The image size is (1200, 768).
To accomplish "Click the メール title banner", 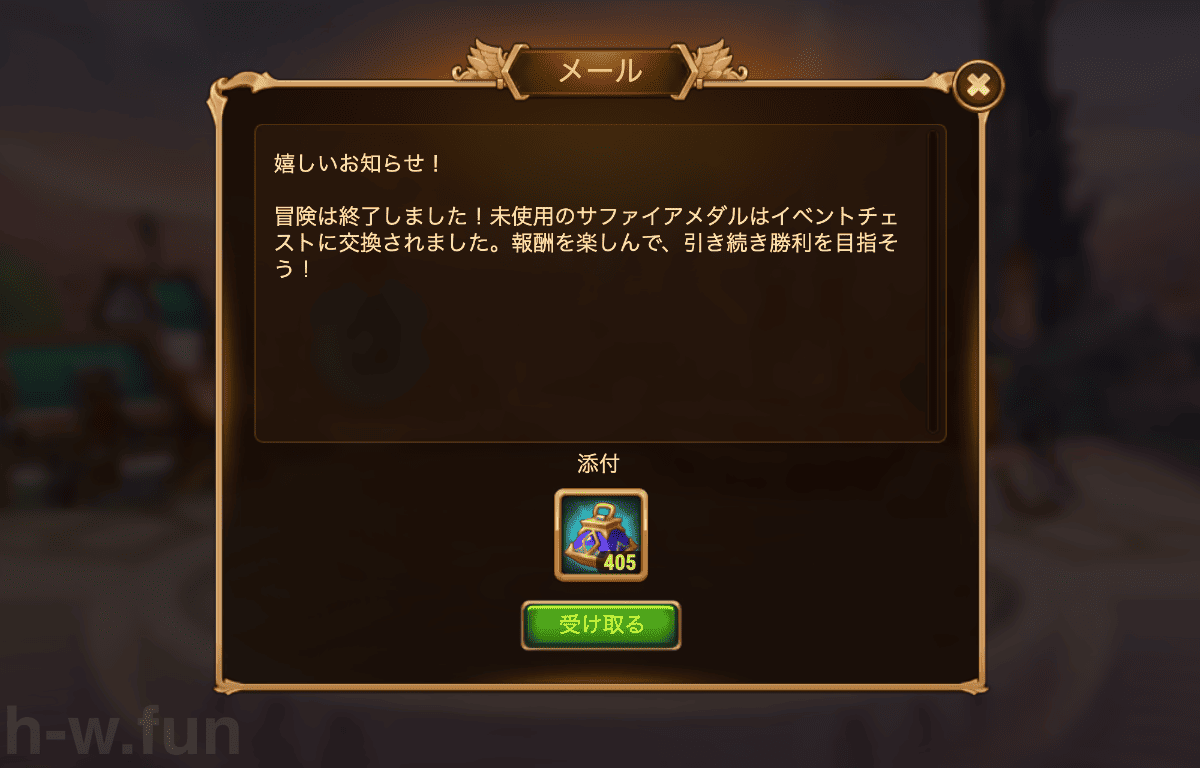I will [600, 72].
